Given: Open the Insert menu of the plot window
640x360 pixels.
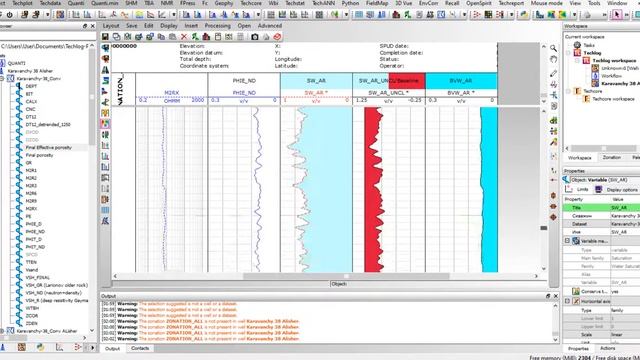Looking at the screenshot, I should point(191,26).
